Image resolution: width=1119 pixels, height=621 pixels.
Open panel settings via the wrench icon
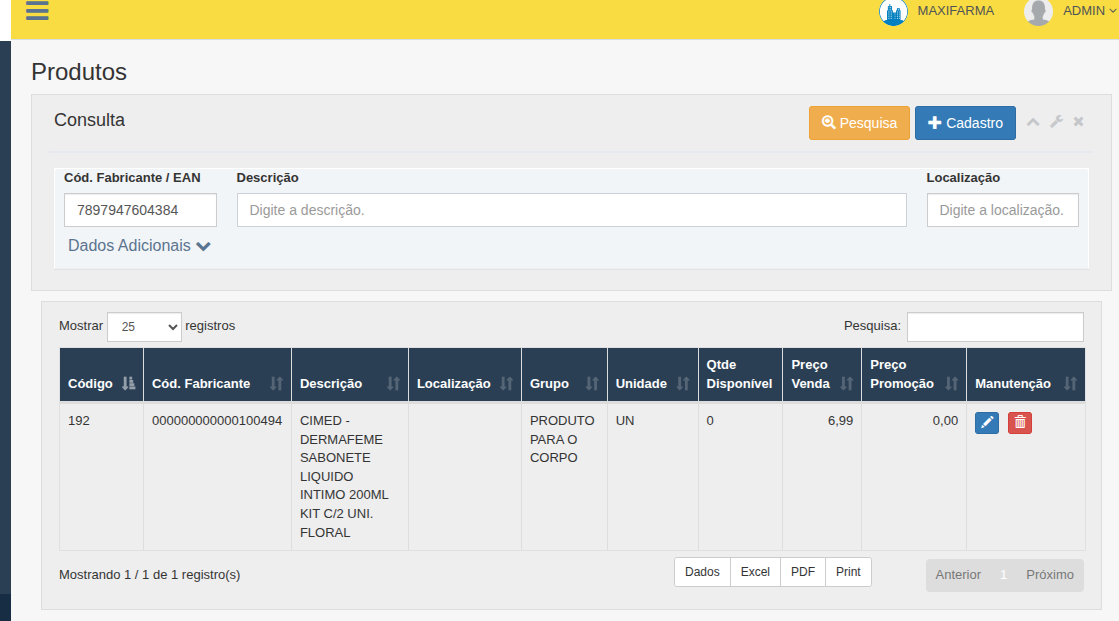click(x=1056, y=122)
